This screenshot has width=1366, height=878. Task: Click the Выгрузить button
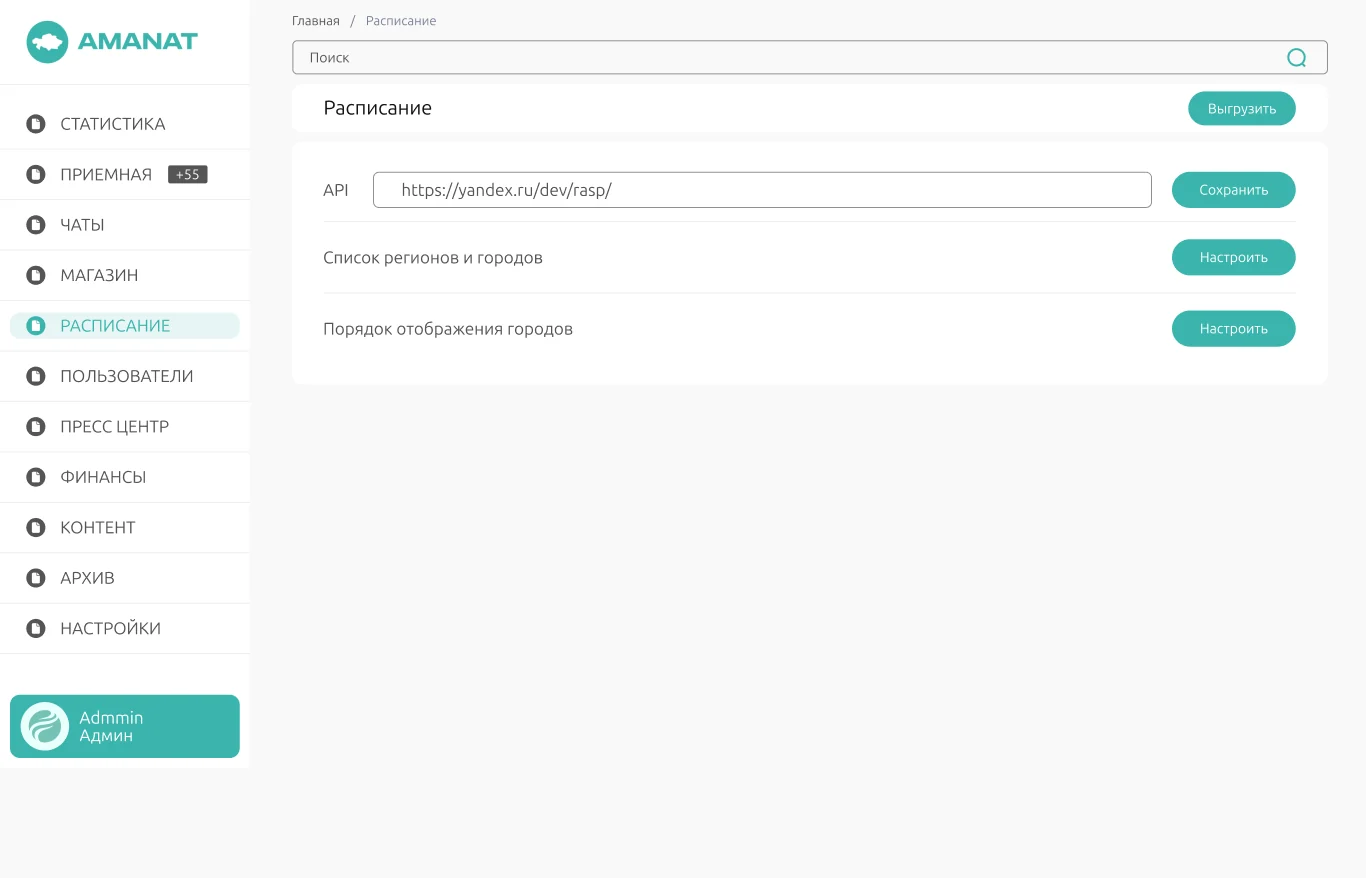pyautogui.click(x=1241, y=108)
